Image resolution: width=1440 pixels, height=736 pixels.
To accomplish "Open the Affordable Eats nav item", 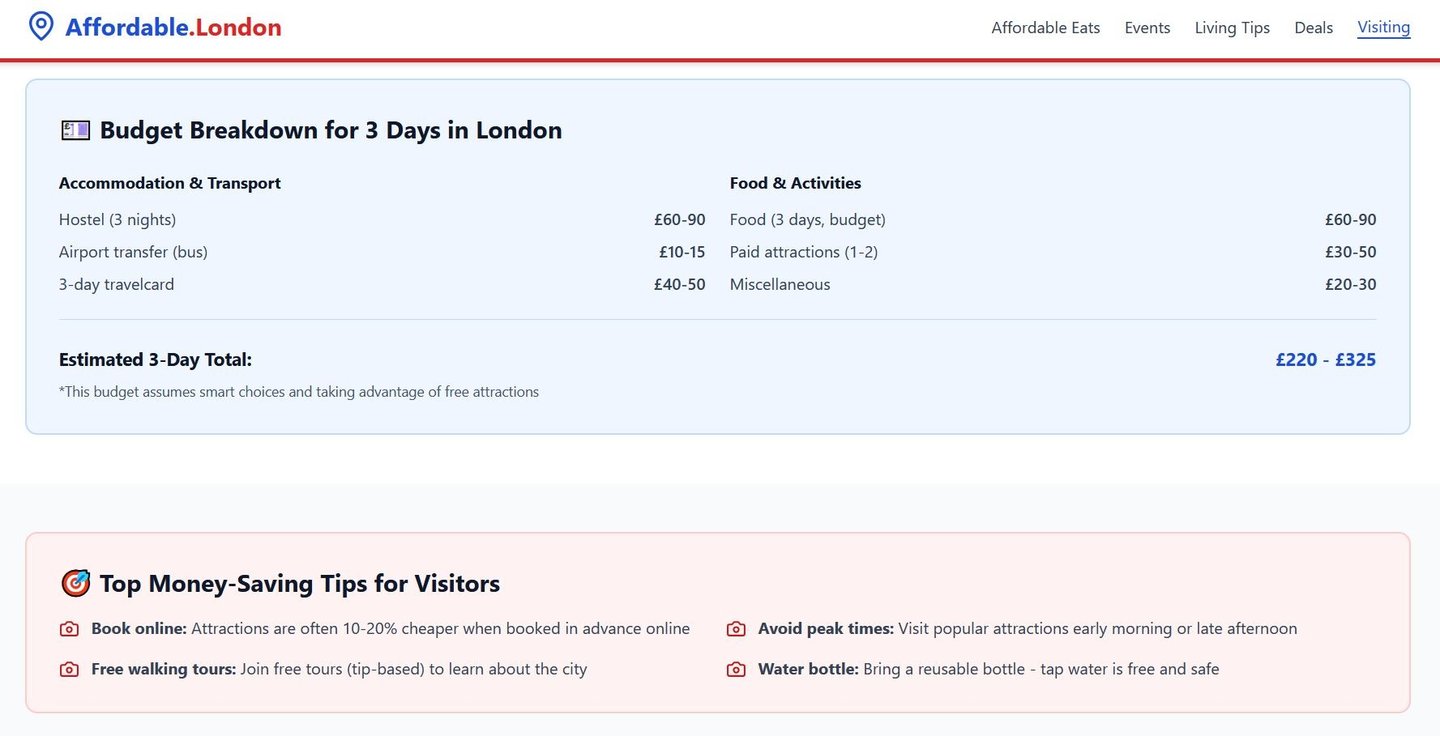I will pos(1045,28).
